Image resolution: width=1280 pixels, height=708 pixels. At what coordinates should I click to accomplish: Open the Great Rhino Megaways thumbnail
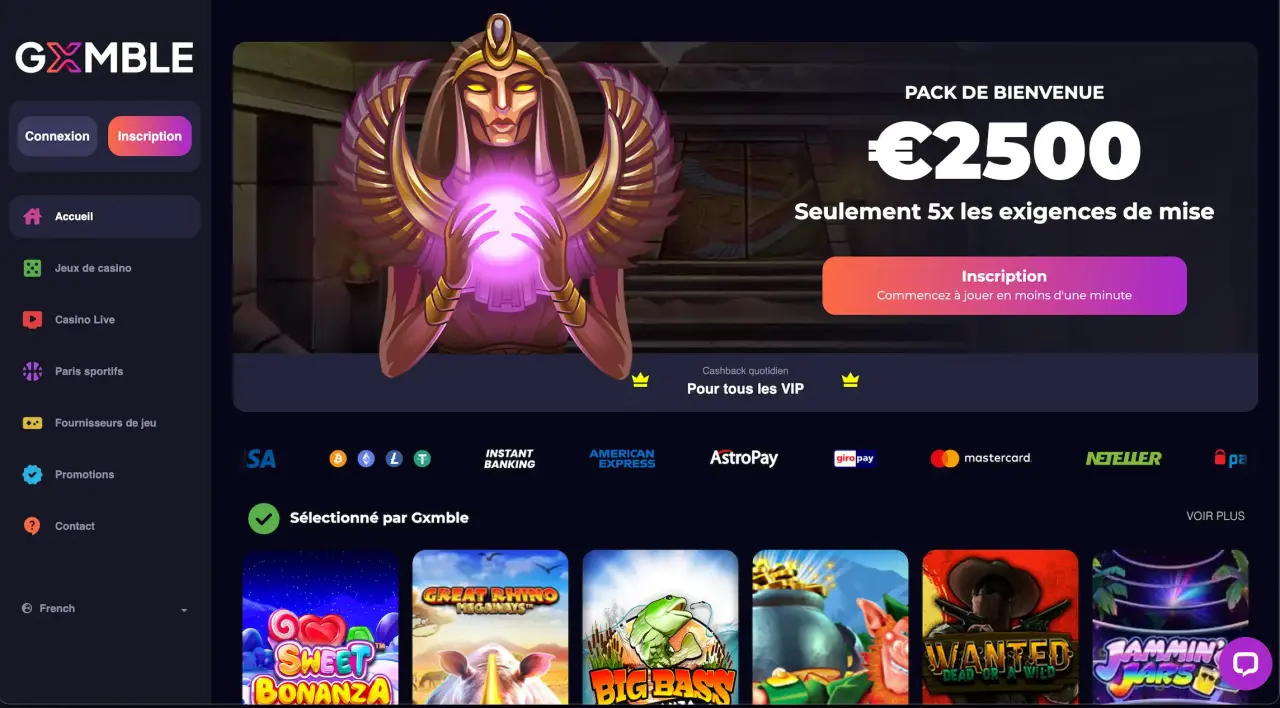click(x=490, y=628)
